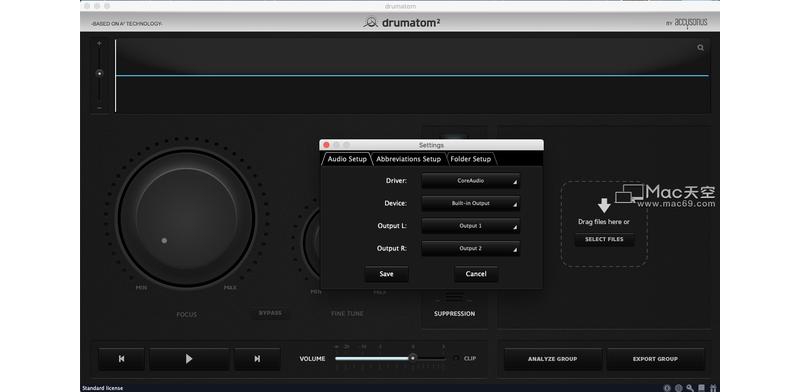Close the Settings dialog with red button
The height and width of the screenshot is (392, 800).
(327, 145)
